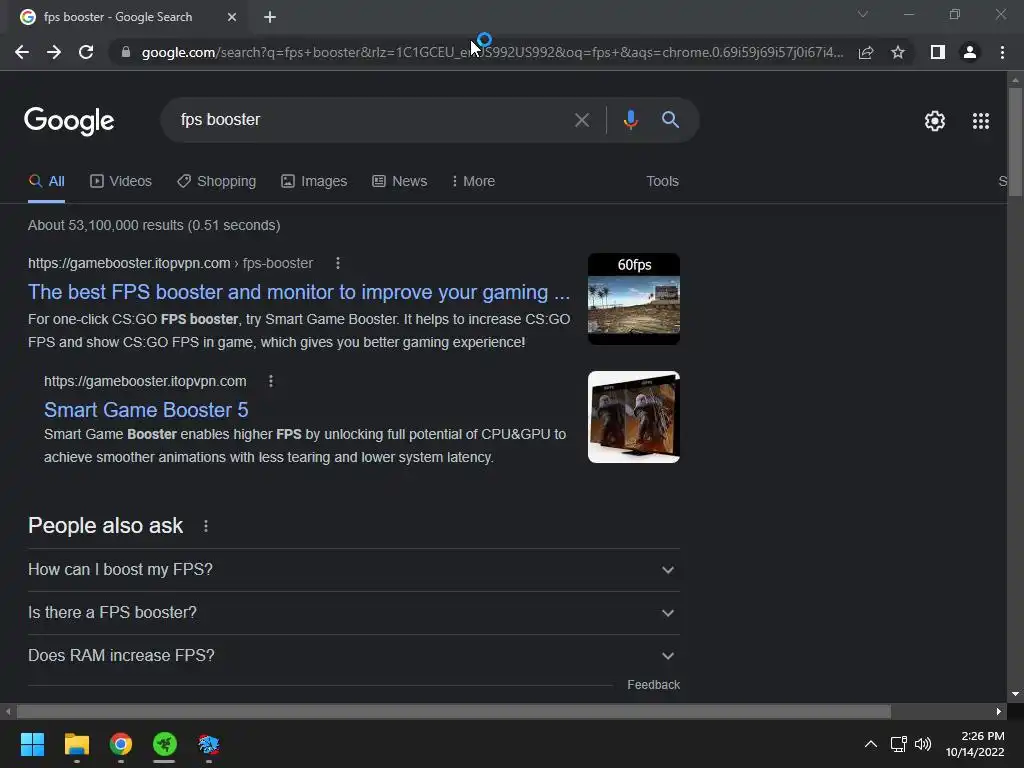Viewport: 1024px width, 768px height.
Task: Open options for the Smart Game Booster 5 result
Action: (271, 381)
